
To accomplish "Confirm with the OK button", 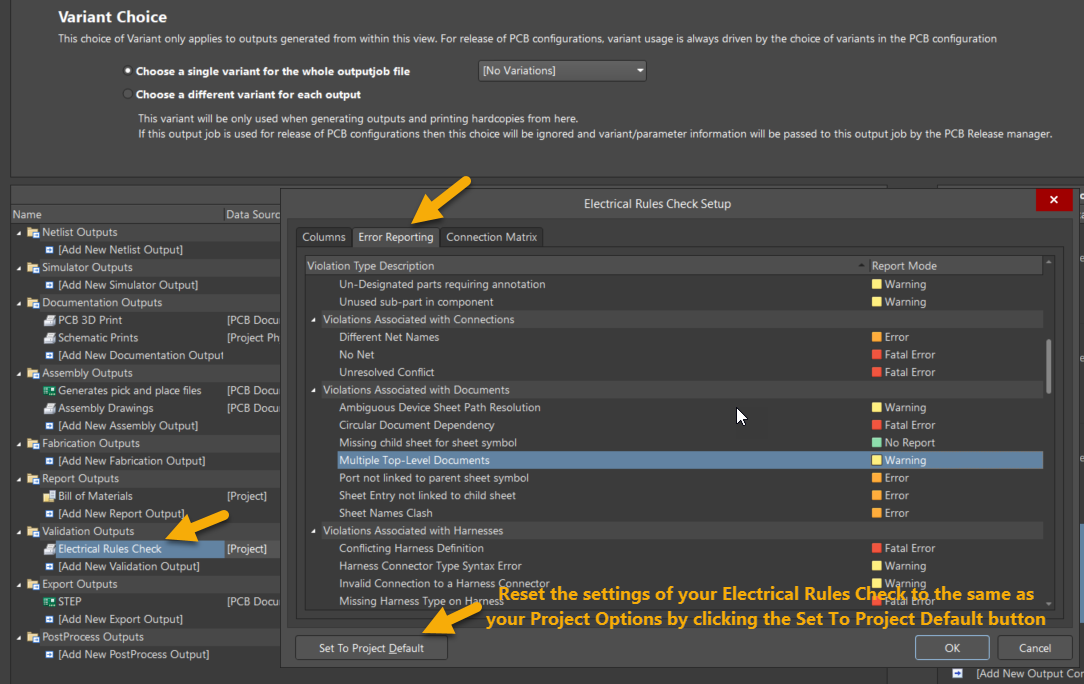I will [x=952, y=648].
